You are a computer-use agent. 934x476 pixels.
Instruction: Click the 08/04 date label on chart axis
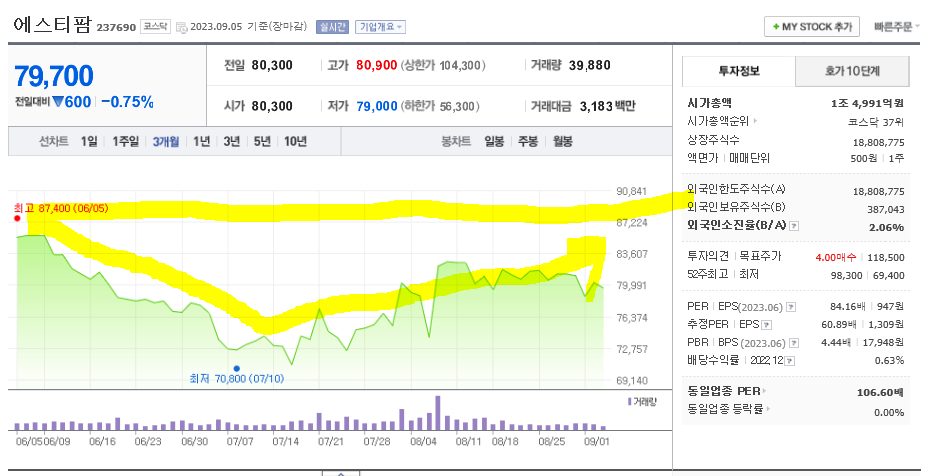point(423,441)
